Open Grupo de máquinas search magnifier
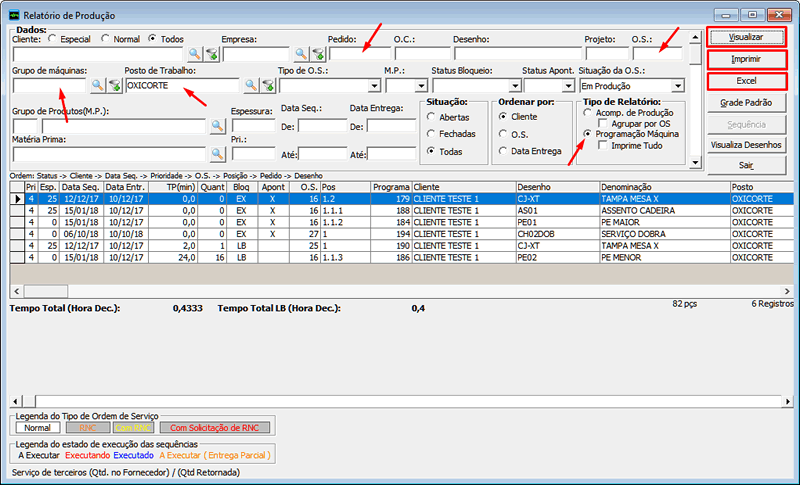 click(x=97, y=85)
